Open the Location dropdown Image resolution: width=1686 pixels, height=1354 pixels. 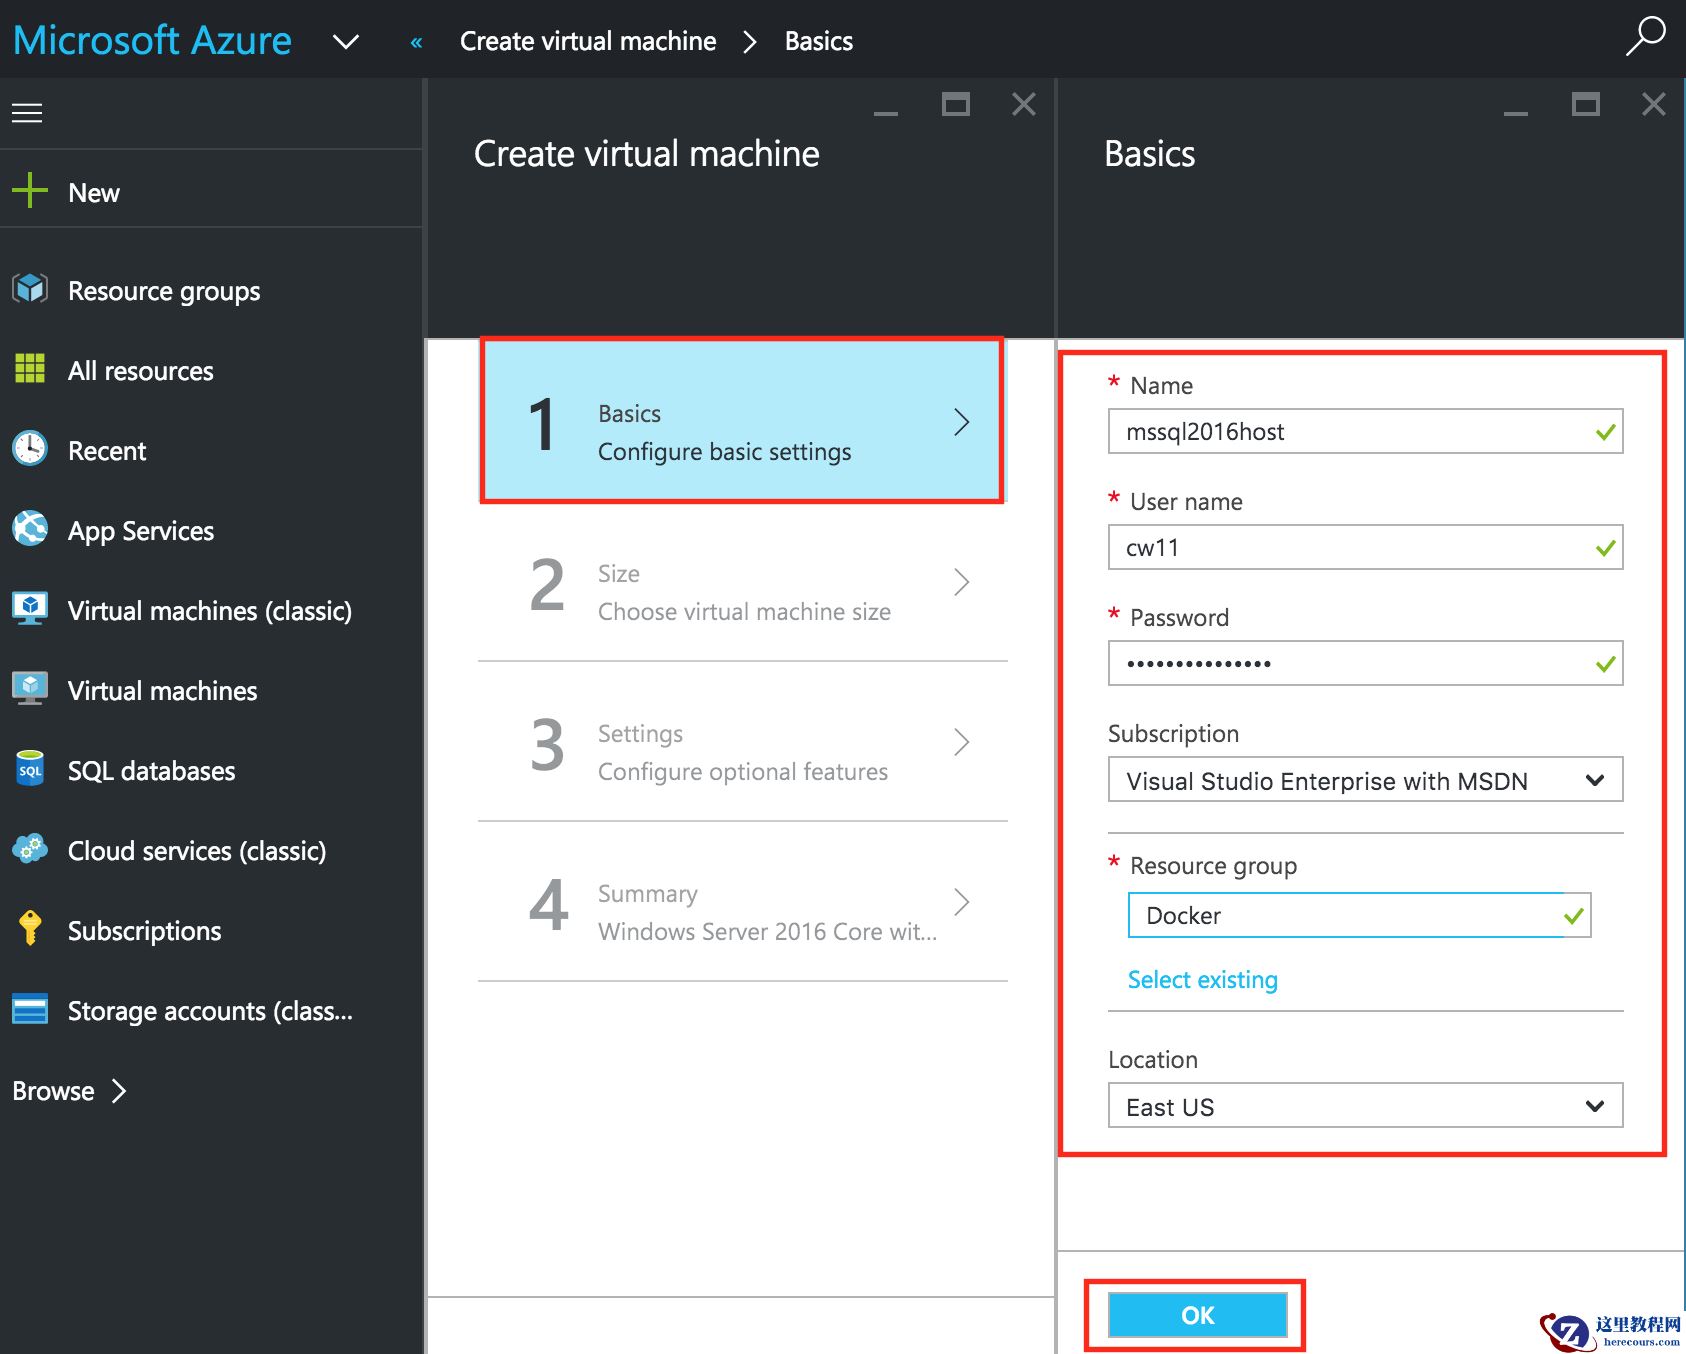(1365, 1106)
